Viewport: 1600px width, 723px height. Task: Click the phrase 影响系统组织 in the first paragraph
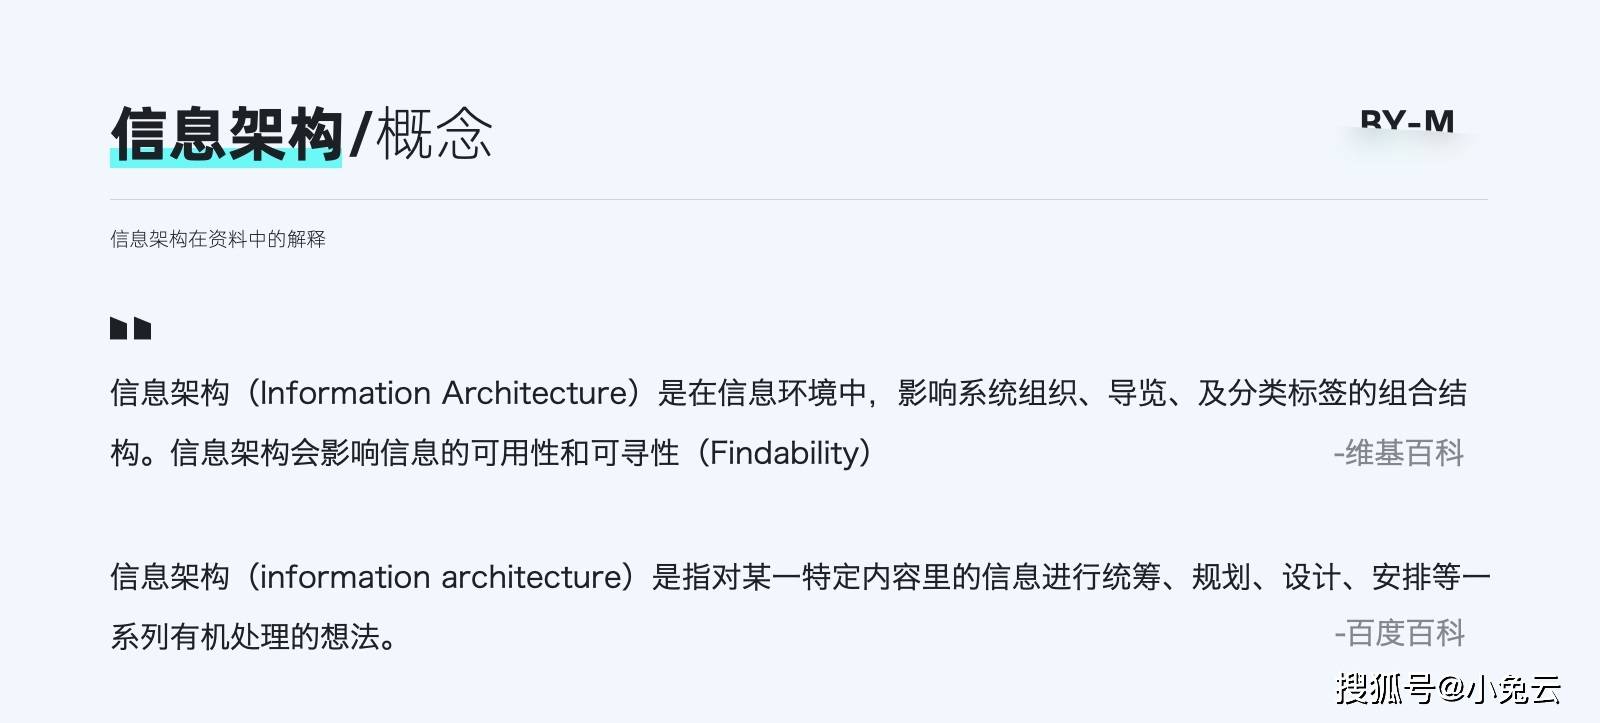(987, 393)
